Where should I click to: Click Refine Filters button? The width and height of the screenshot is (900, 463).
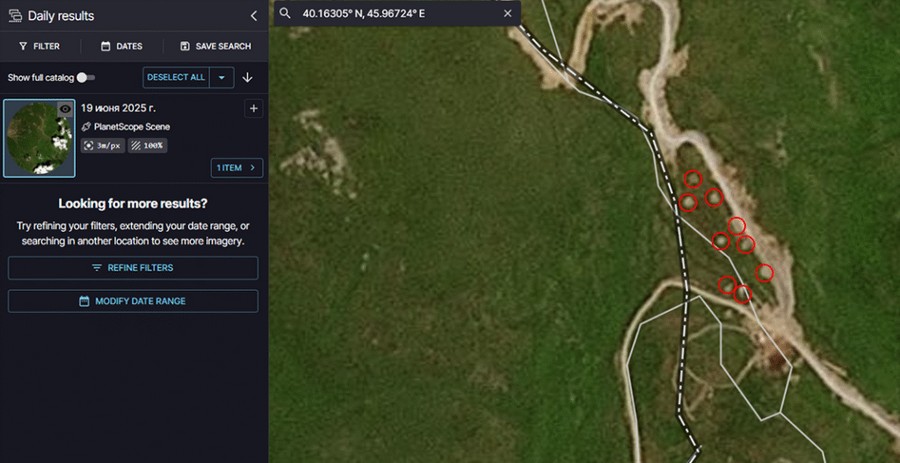coord(133,268)
